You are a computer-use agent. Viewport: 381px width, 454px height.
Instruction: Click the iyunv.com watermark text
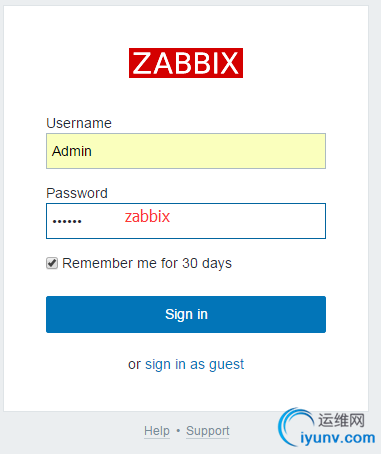tap(338, 438)
